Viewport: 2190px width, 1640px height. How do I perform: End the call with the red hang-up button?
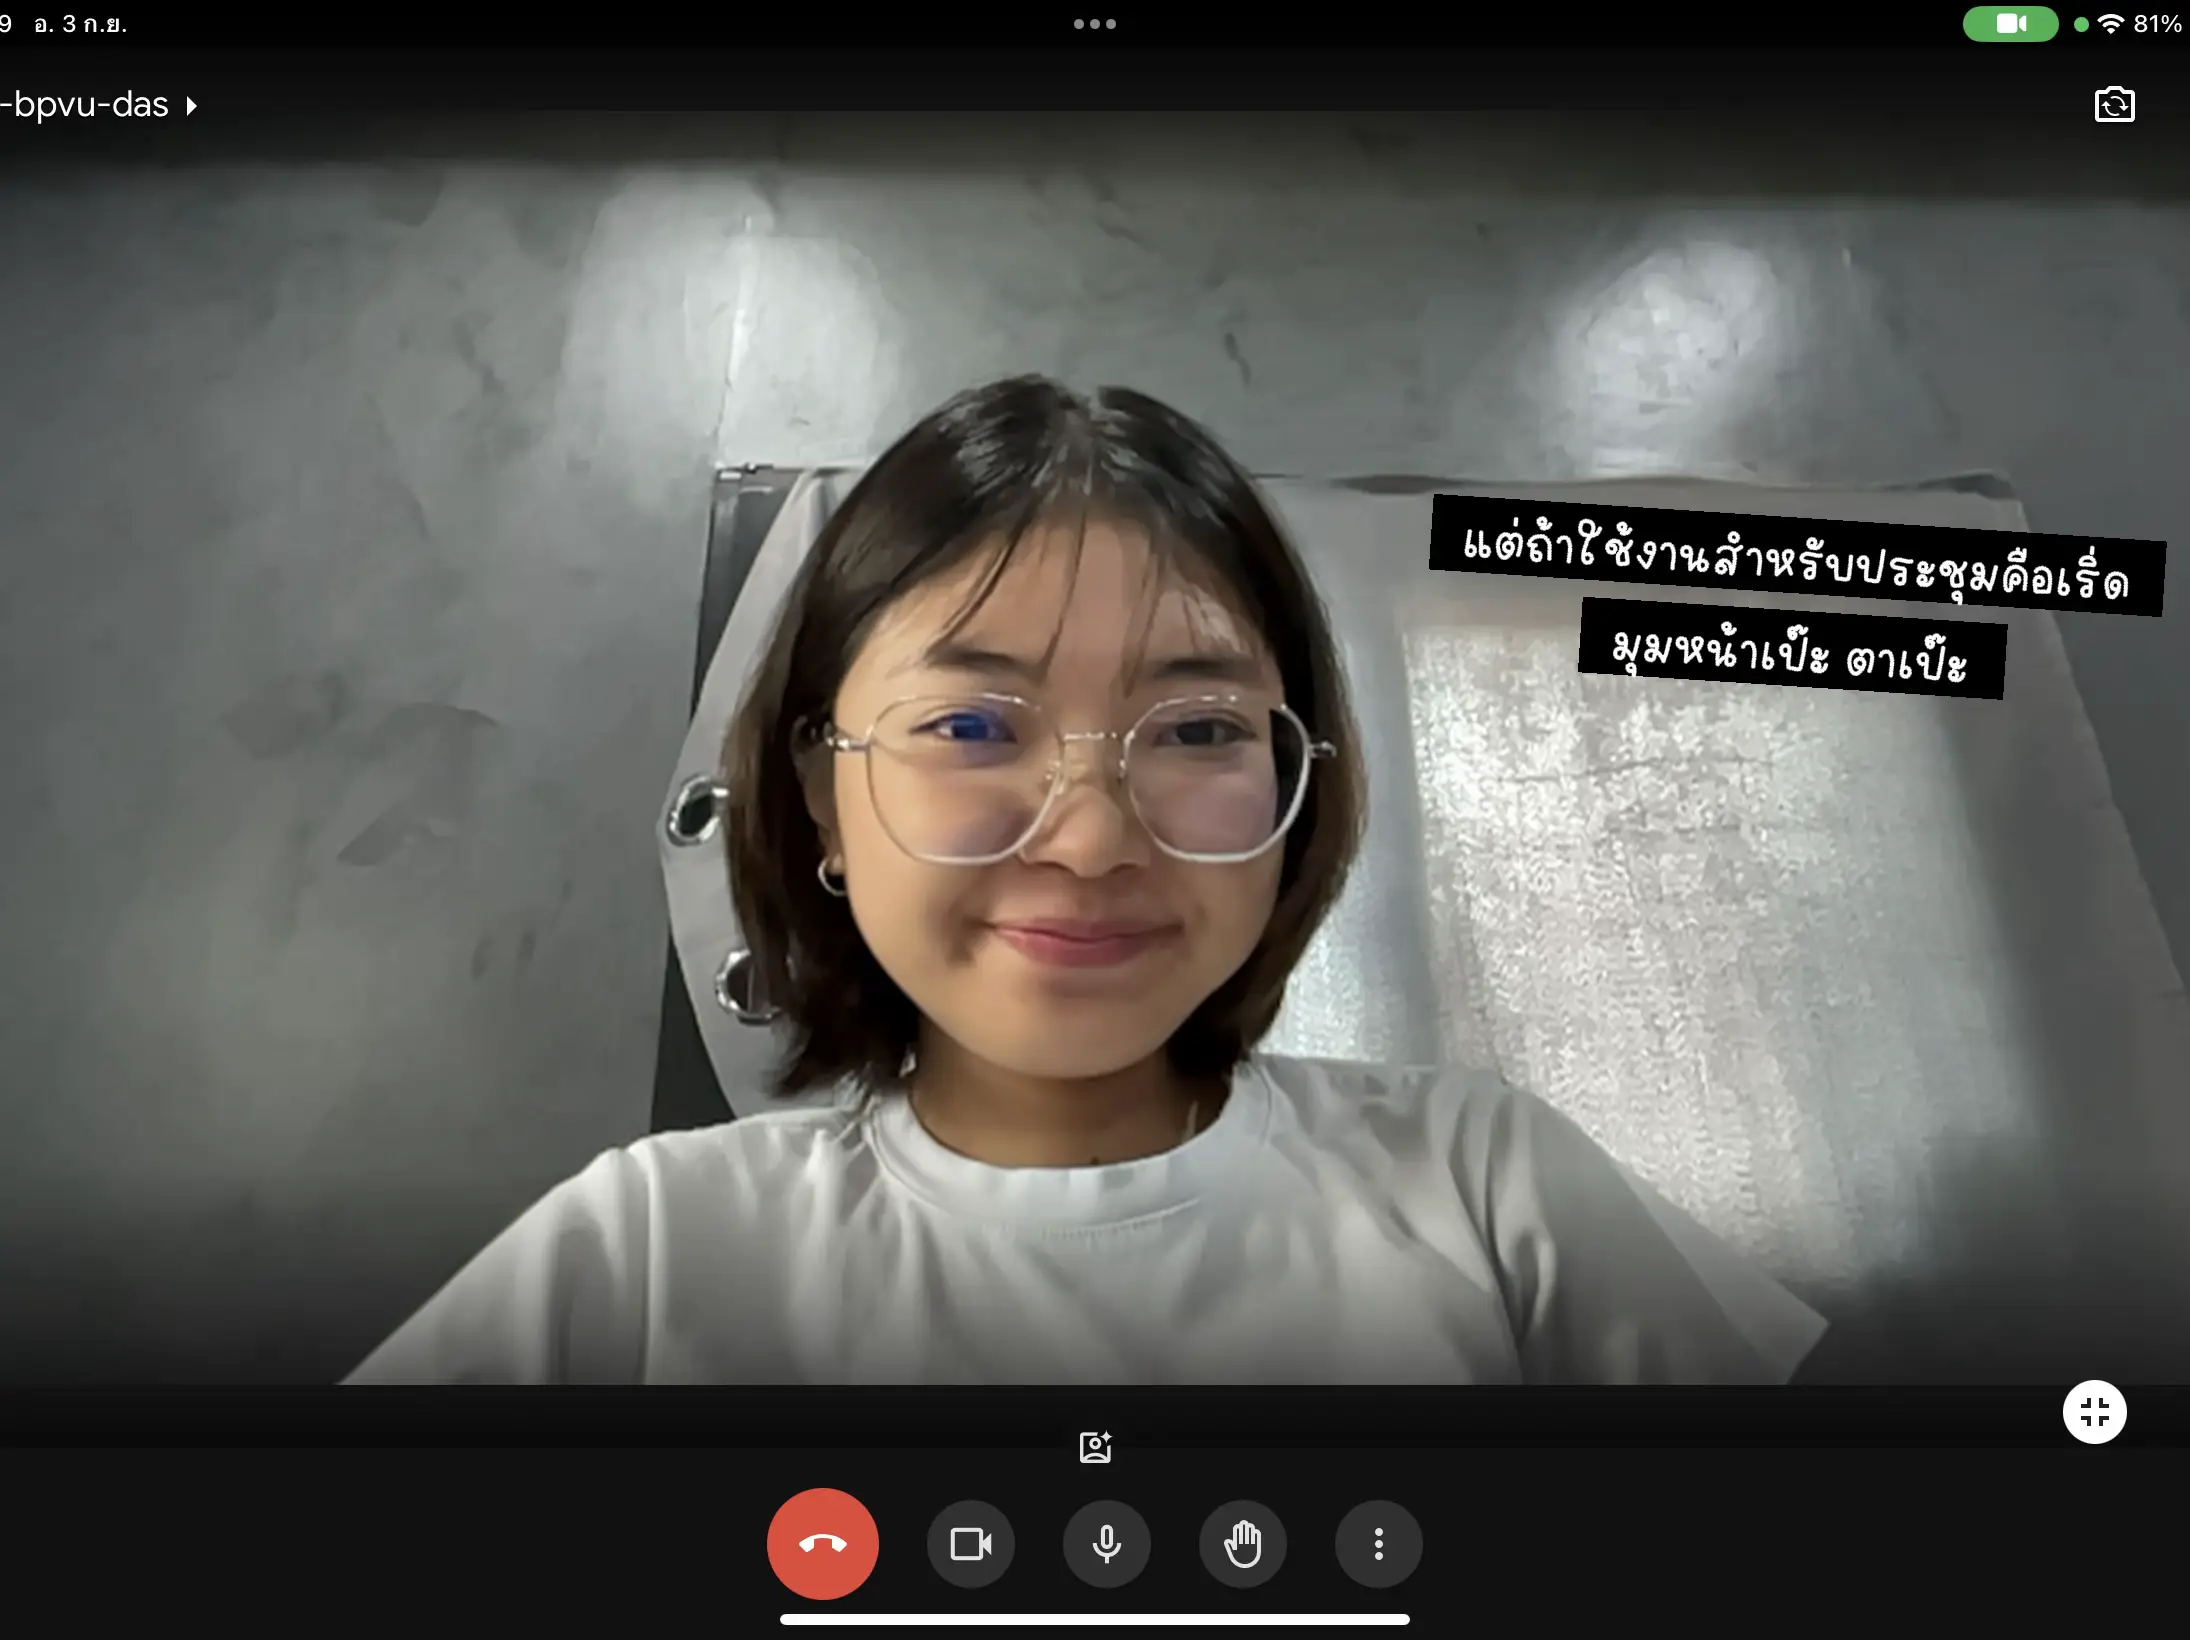click(x=822, y=1543)
